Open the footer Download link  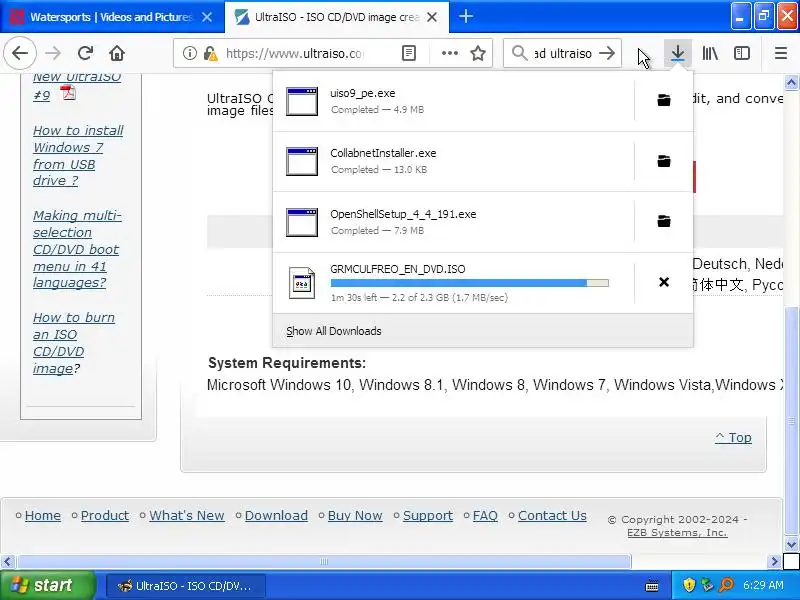(x=276, y=516)
